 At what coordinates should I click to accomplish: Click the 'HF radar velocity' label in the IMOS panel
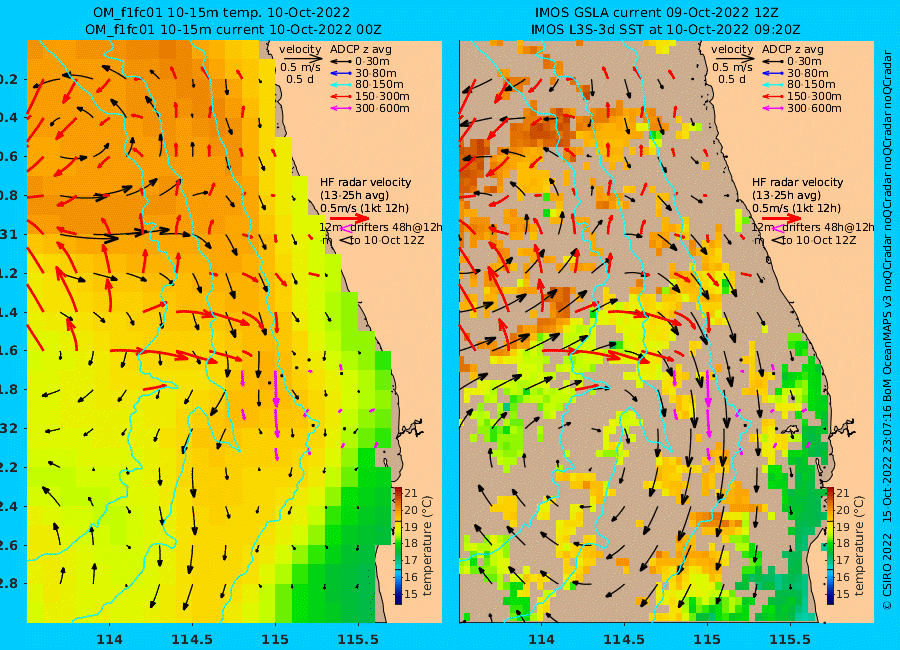(798, 182)
